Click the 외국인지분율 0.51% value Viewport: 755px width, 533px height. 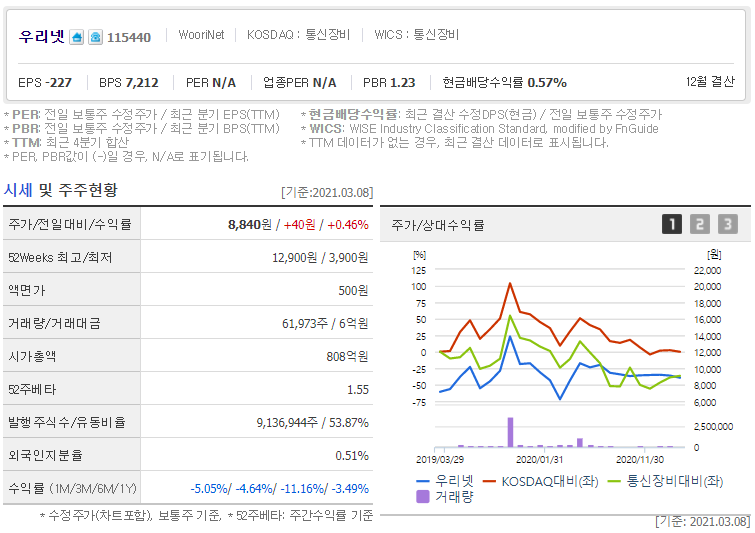point(351,455)
